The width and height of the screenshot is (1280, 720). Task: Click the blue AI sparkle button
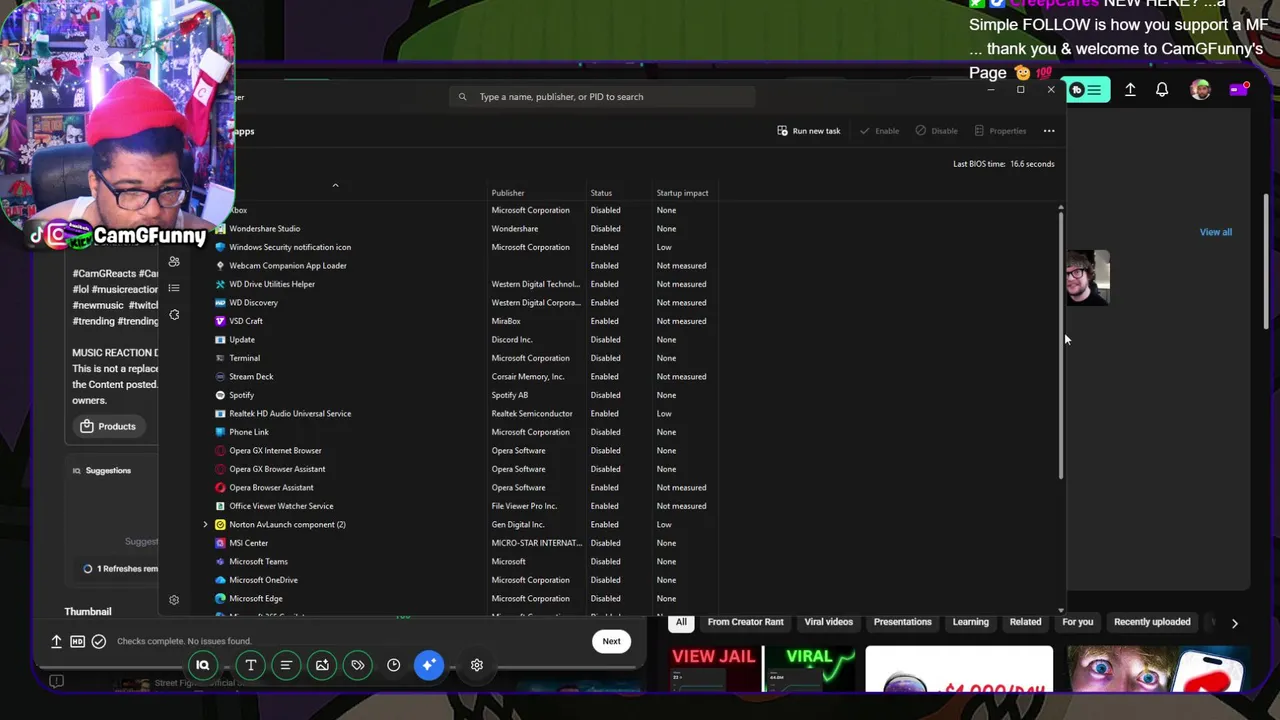(429, 665)
